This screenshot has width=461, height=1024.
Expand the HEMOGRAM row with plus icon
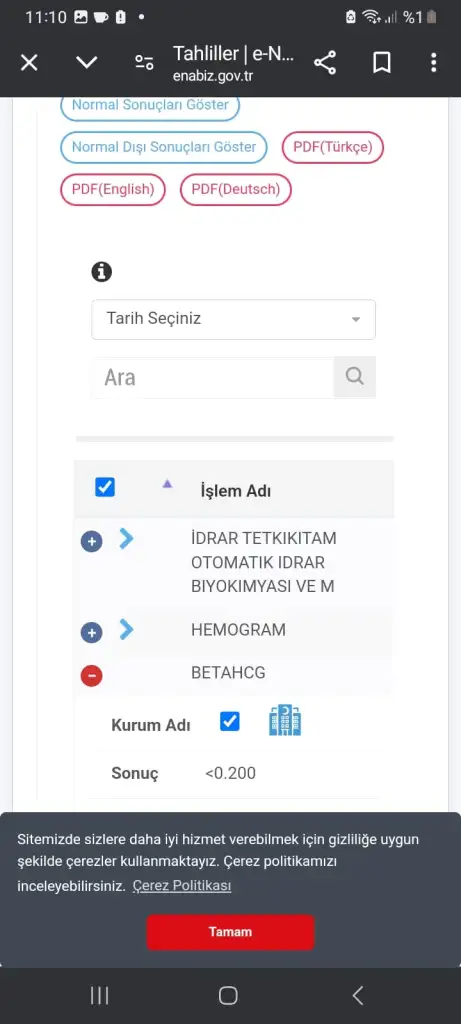91,633
